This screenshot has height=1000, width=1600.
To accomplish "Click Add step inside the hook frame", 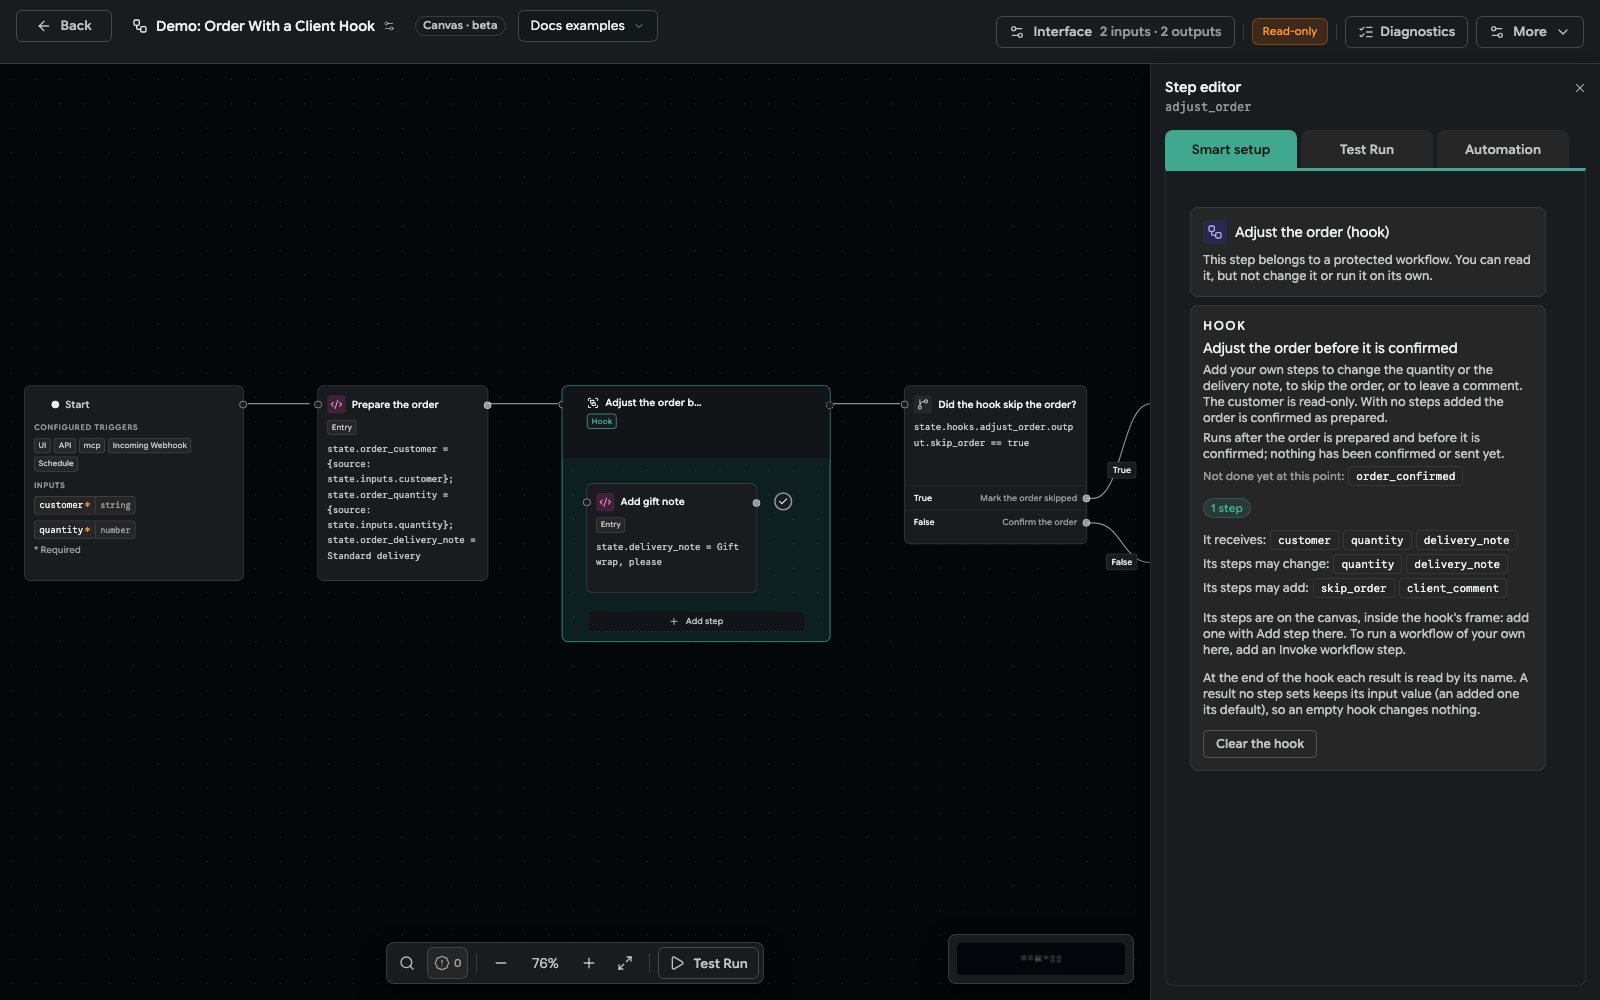I will click(x=696, y=621).
